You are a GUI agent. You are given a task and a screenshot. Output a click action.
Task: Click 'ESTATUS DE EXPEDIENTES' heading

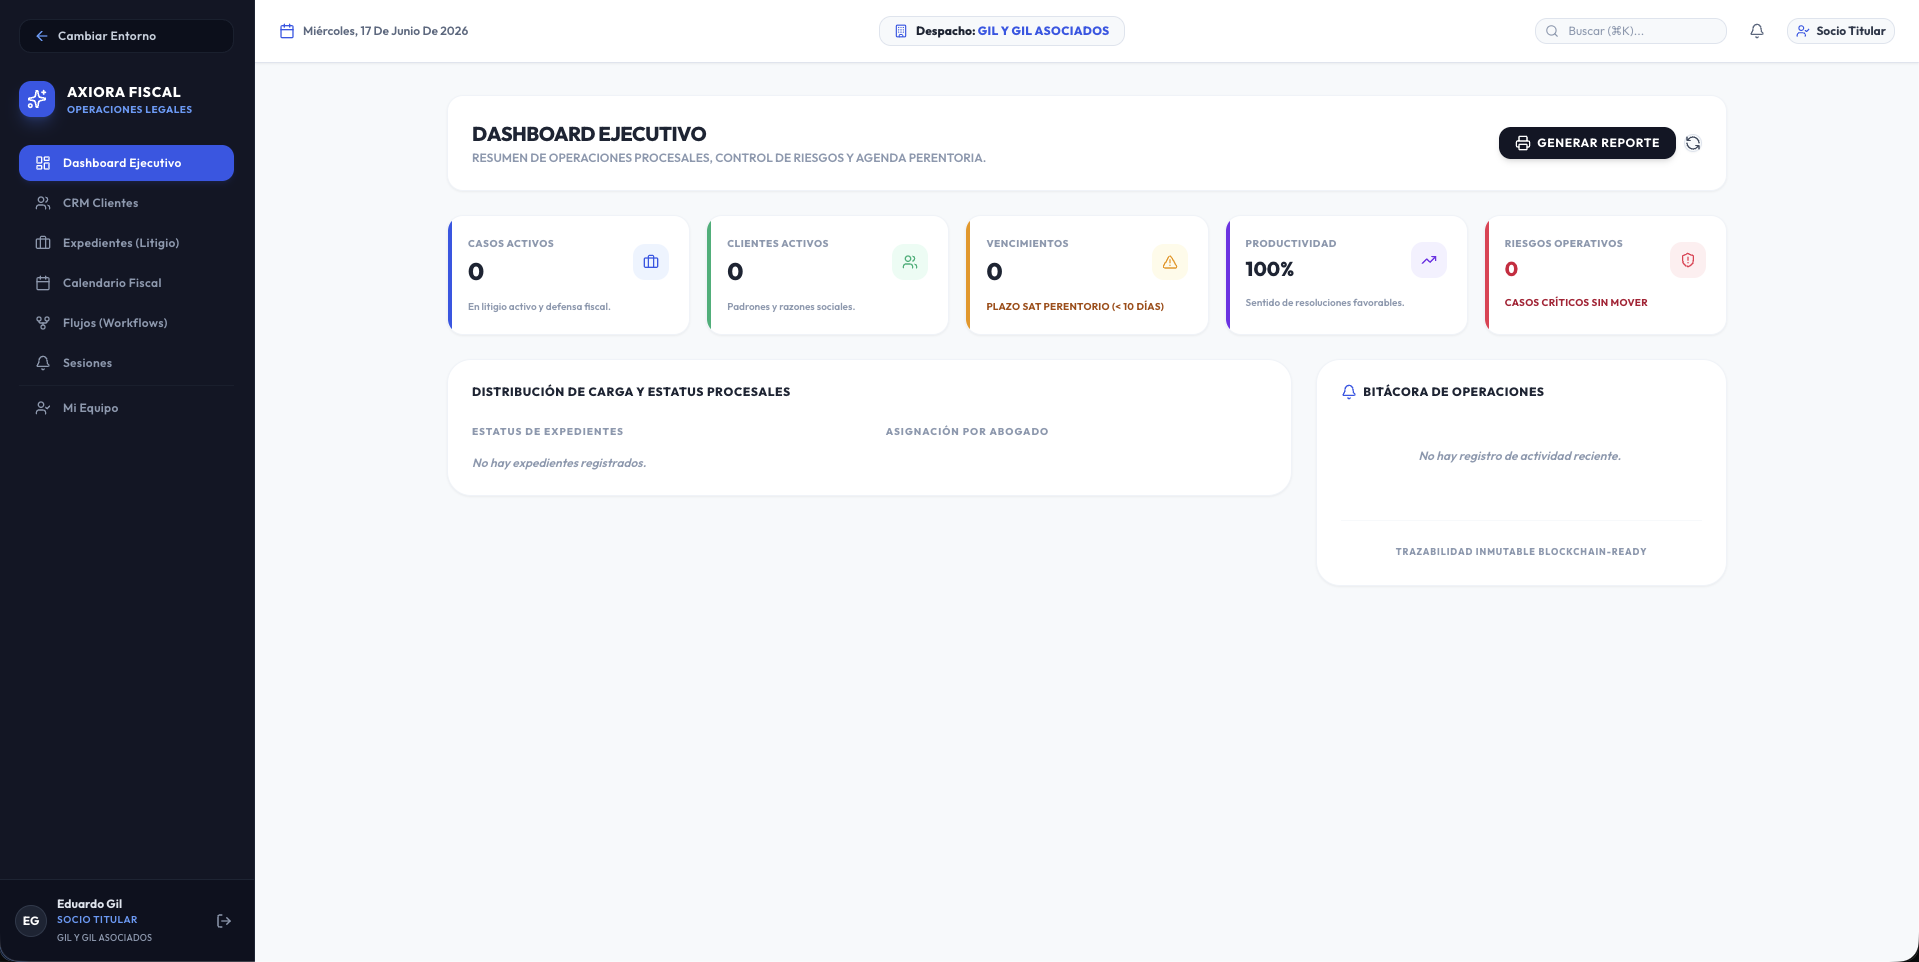(x=547, y=432)
